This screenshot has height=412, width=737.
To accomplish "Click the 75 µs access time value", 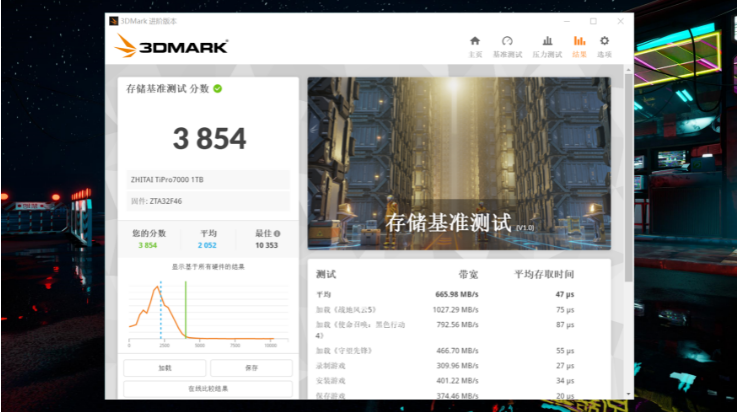I will click(565, 310).
